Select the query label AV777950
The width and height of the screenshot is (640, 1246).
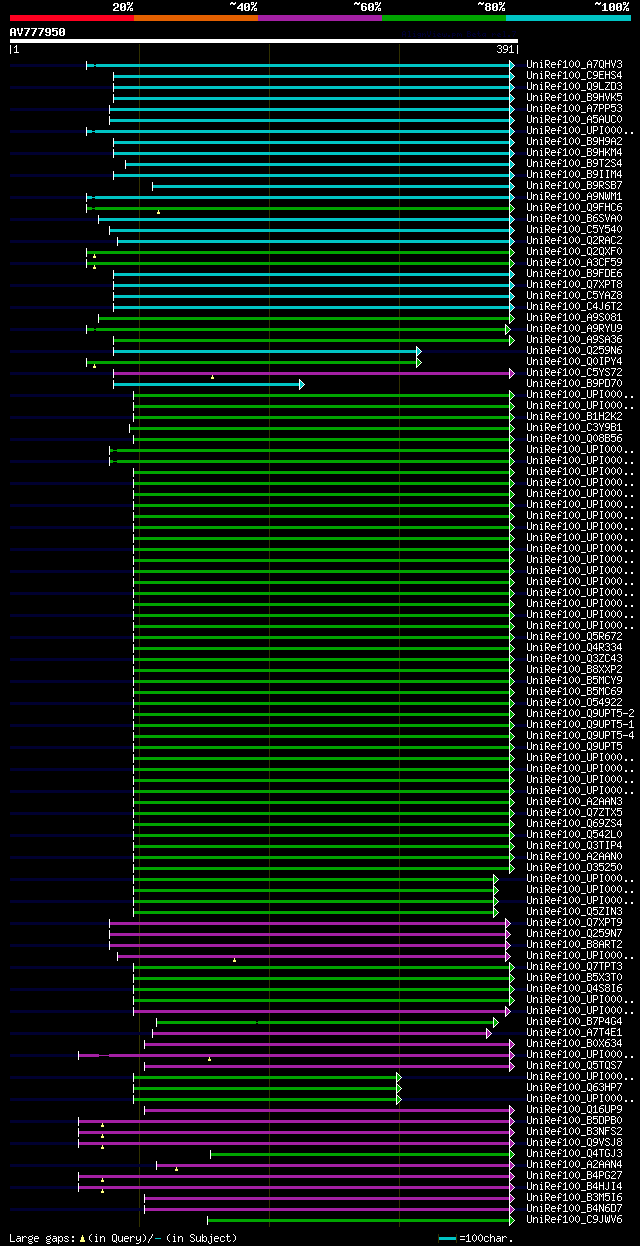(38, 32)
